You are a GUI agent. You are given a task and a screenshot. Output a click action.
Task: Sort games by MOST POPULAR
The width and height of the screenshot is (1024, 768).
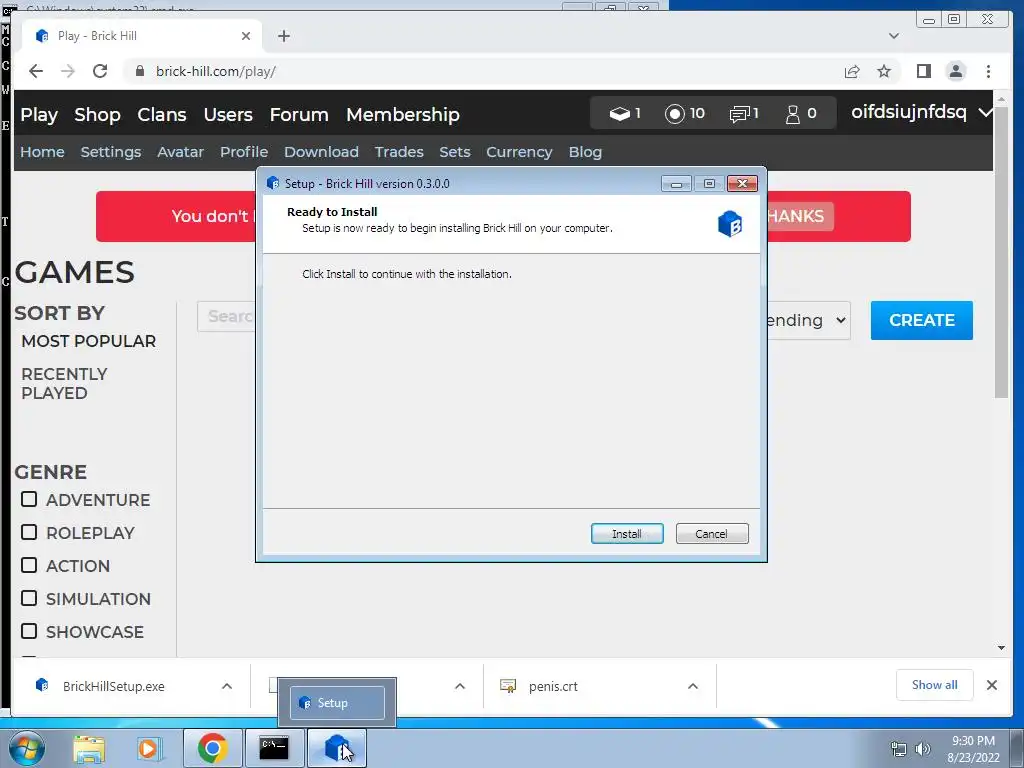pos(89,341)
